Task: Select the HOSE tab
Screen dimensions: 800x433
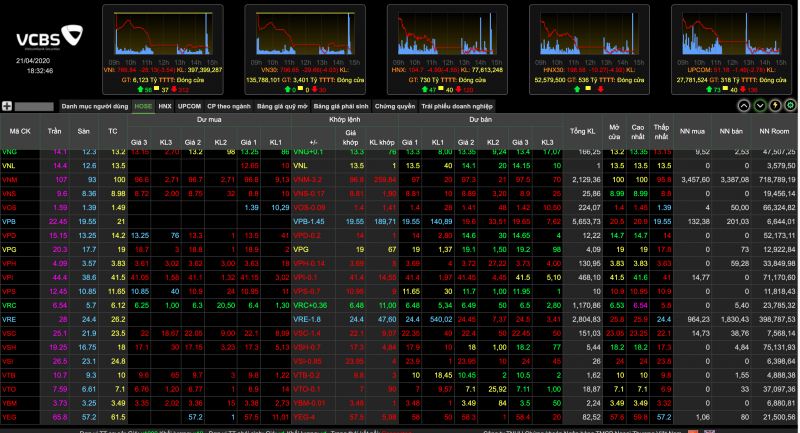Action: tap(143, 106)
